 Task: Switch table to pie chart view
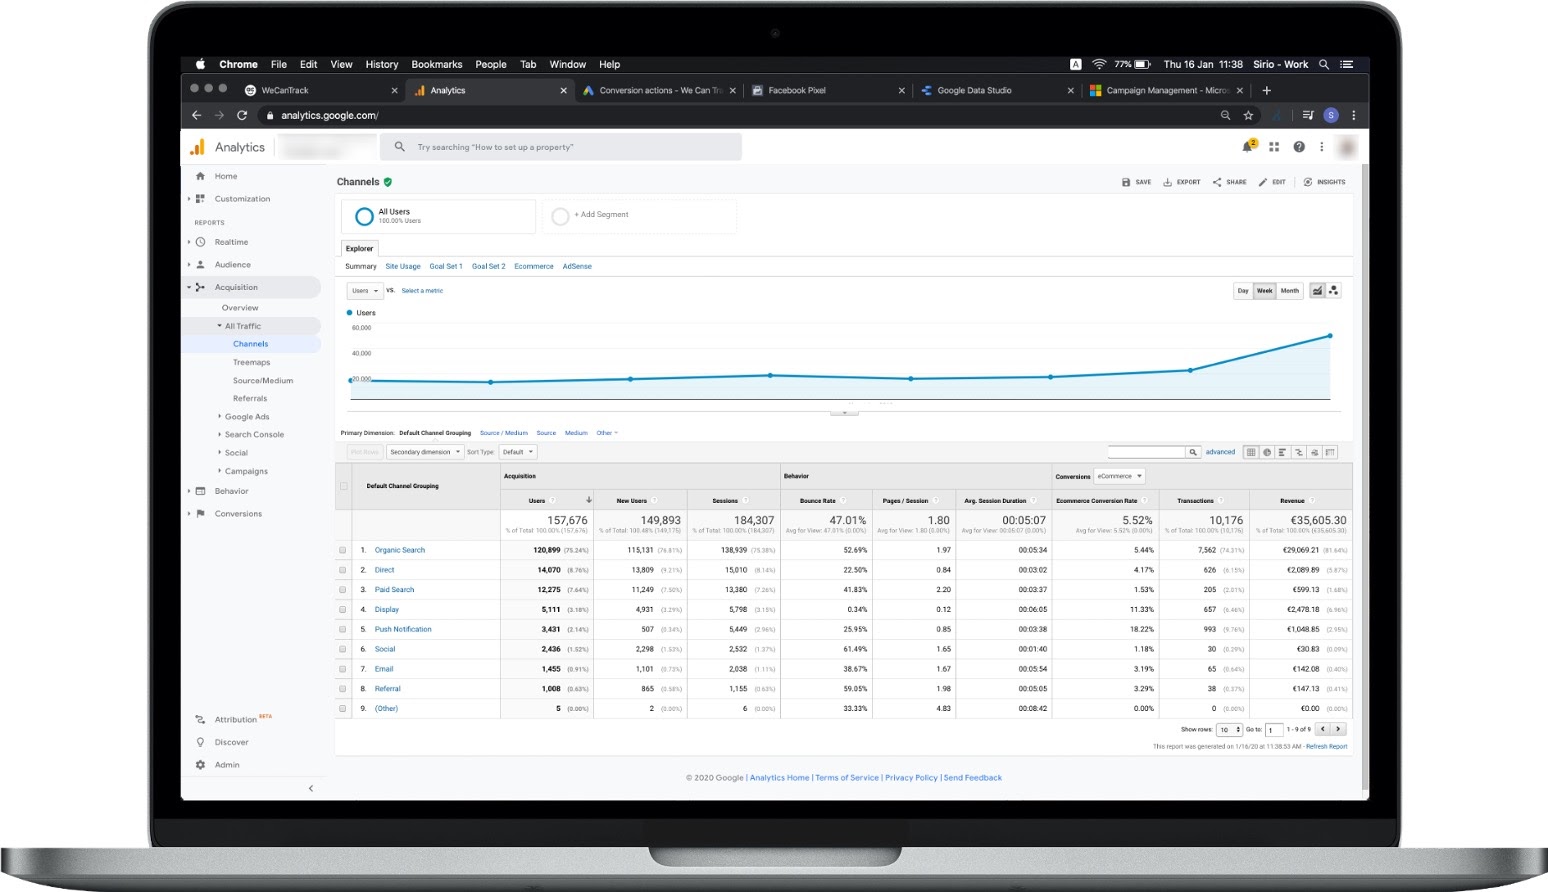1267,452
